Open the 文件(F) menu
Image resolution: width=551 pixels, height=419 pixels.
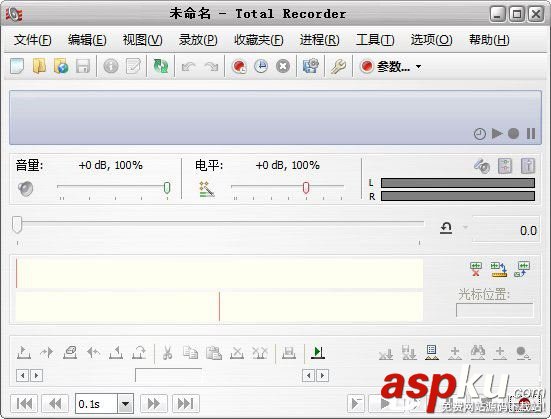coord(32,40)
